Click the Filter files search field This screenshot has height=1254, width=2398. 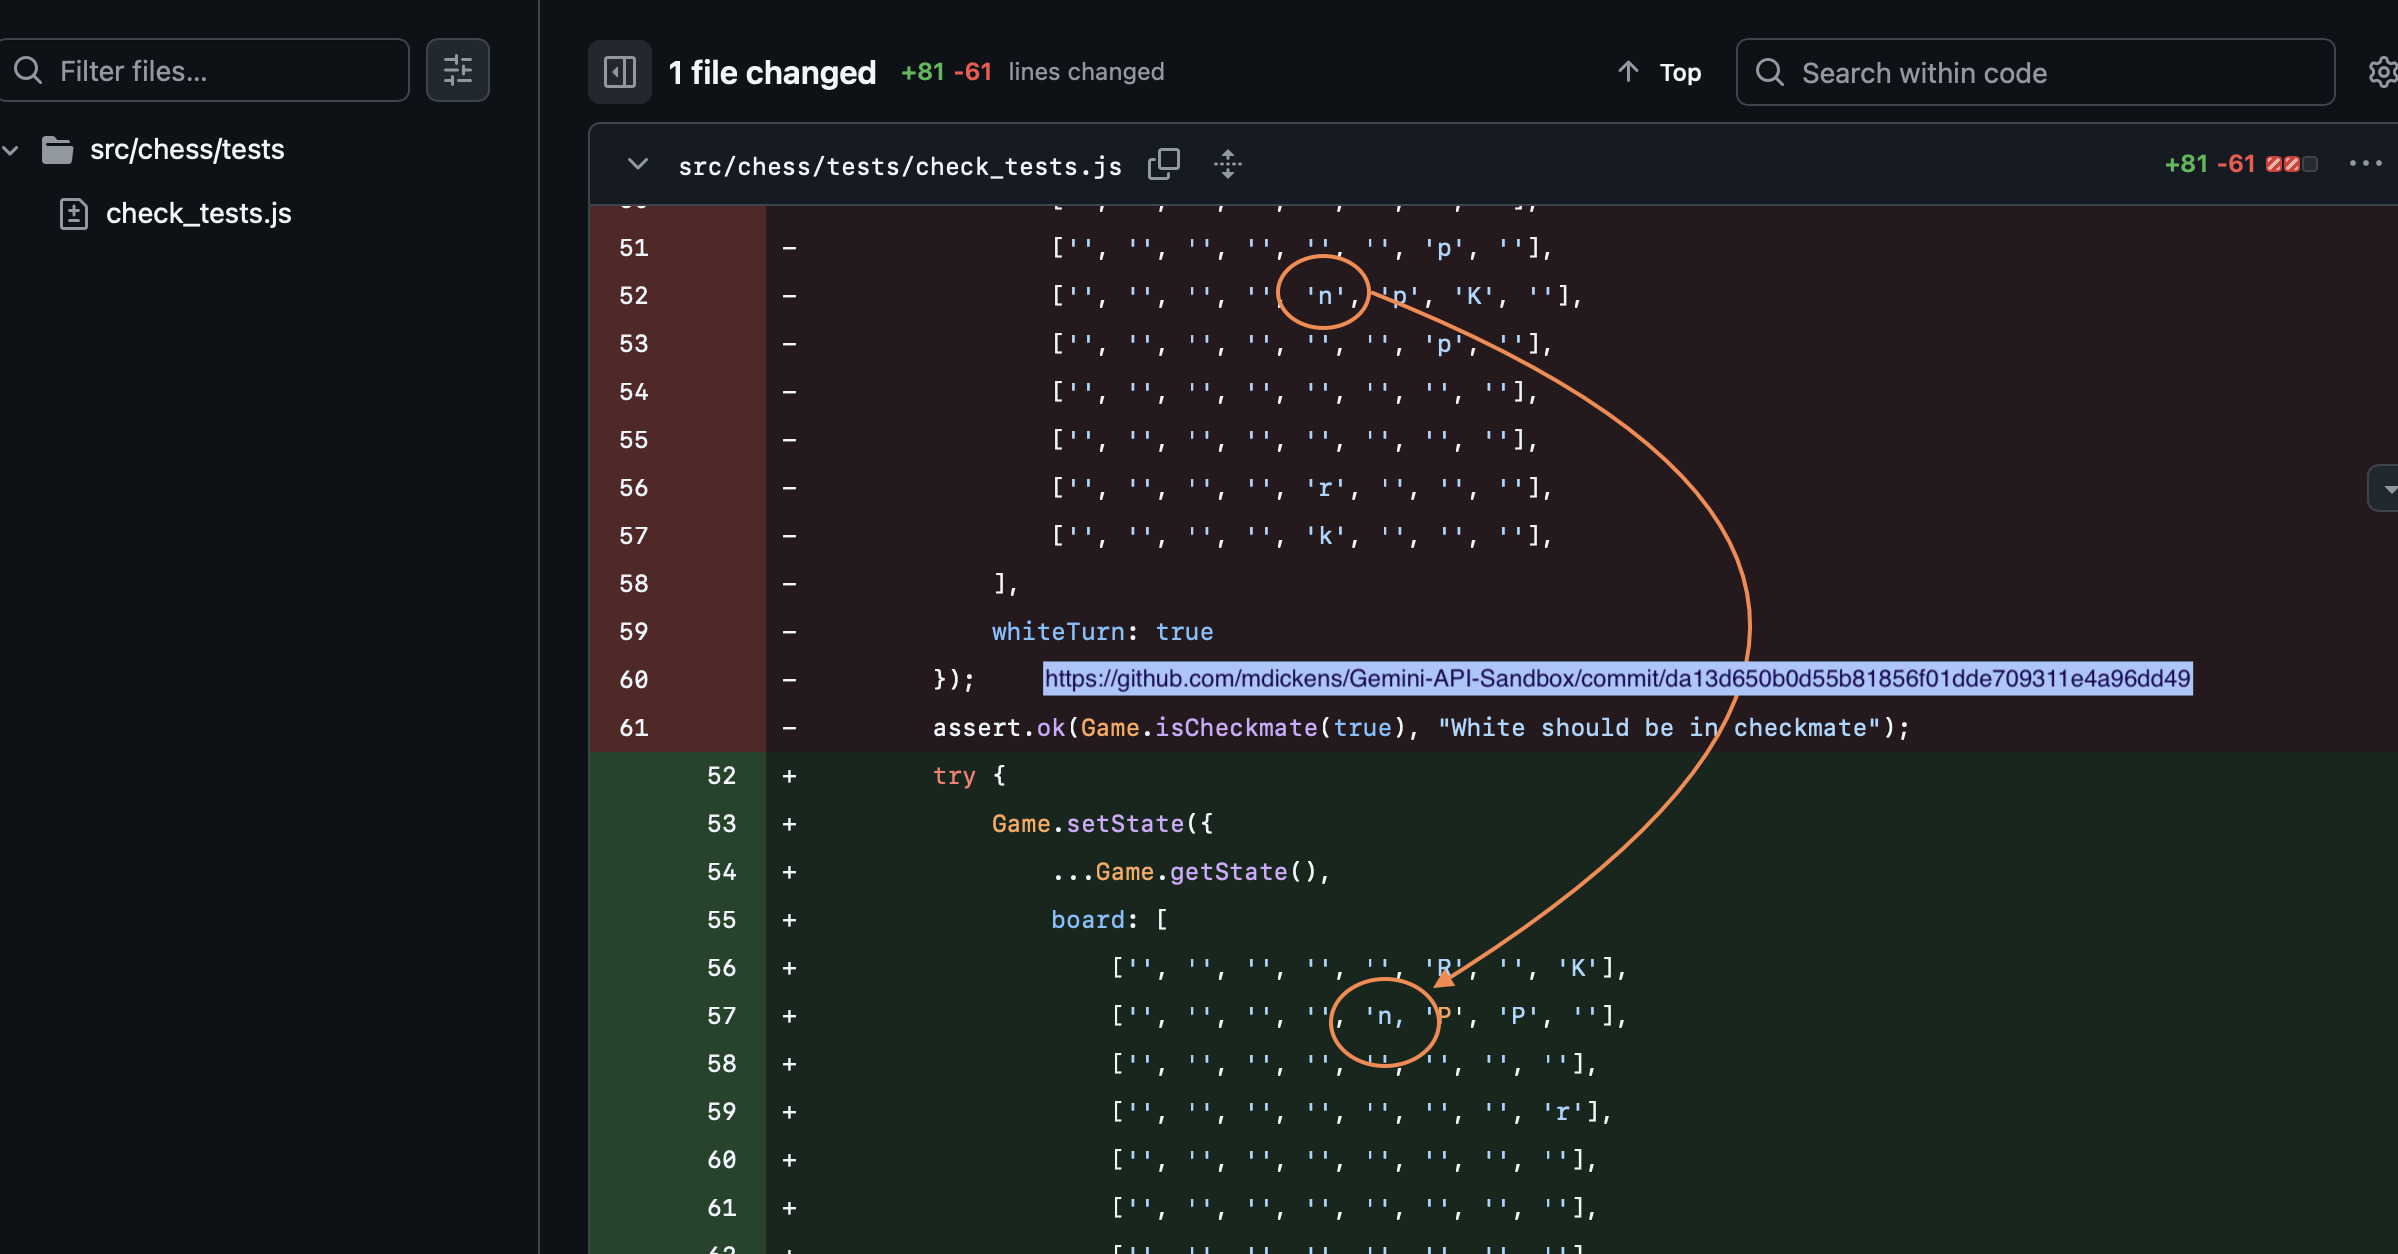pos(204,71)
